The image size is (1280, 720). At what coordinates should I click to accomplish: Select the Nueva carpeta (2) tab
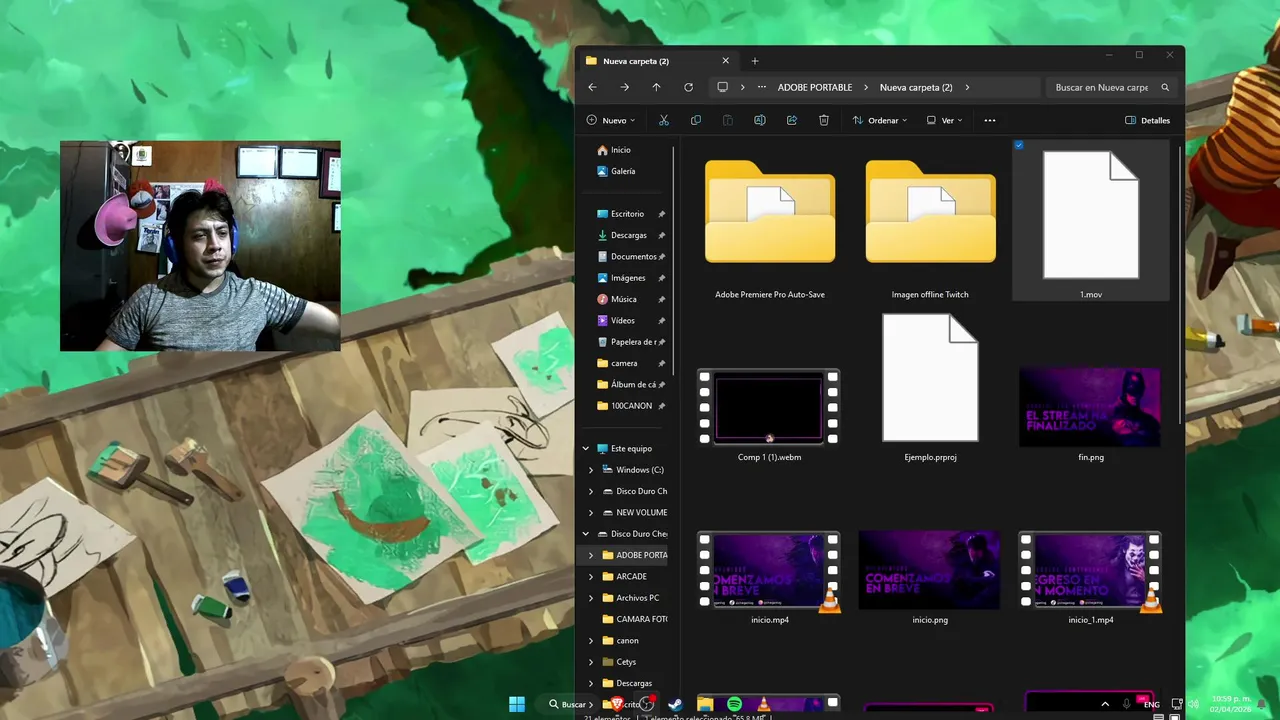coord(658,61)
